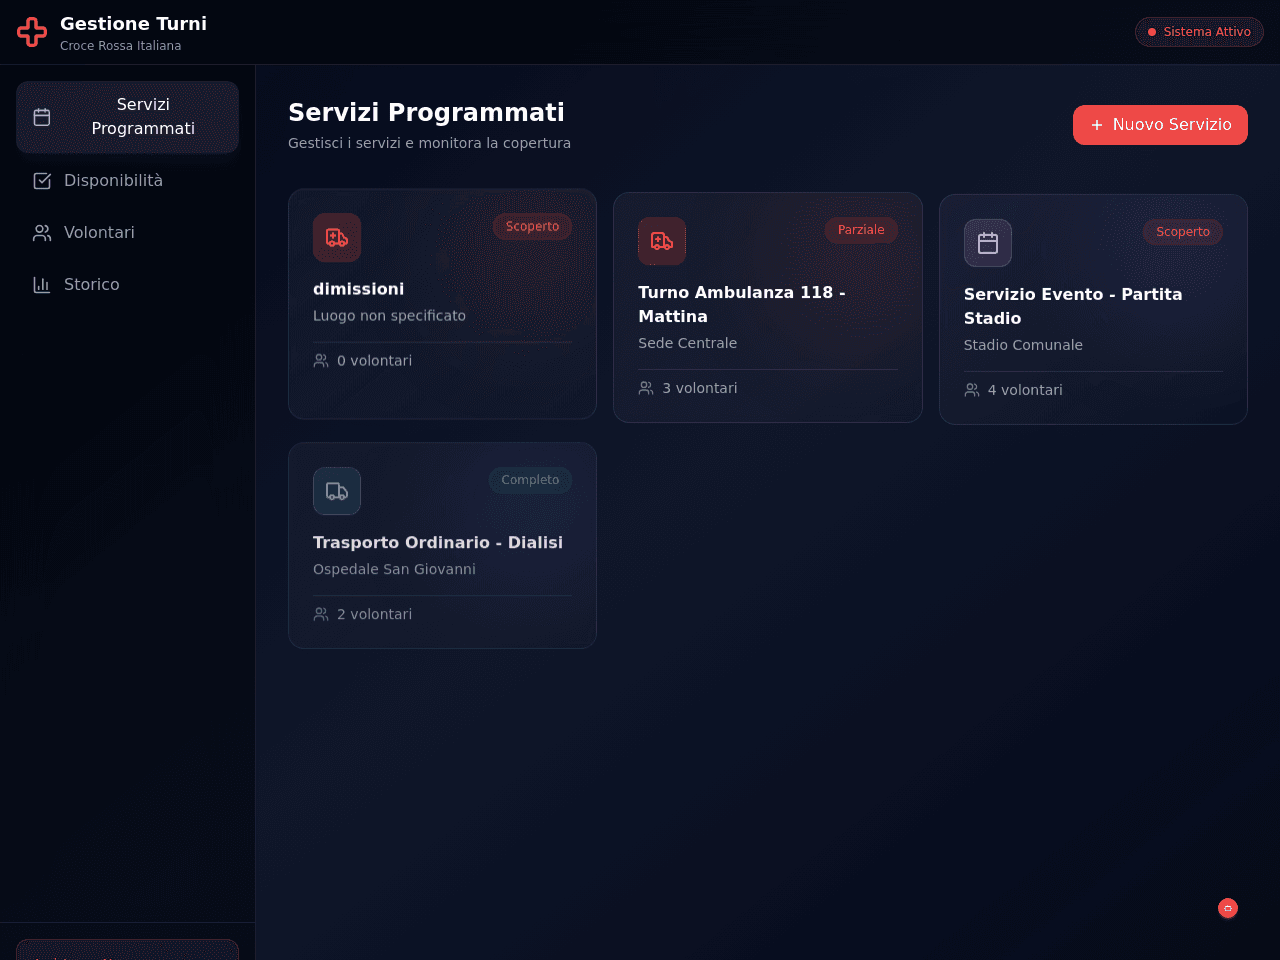Click Ospedale San Giovanni location text
Image resolution: width=1280 pixels, height=960 pixels.
point(394,569)
